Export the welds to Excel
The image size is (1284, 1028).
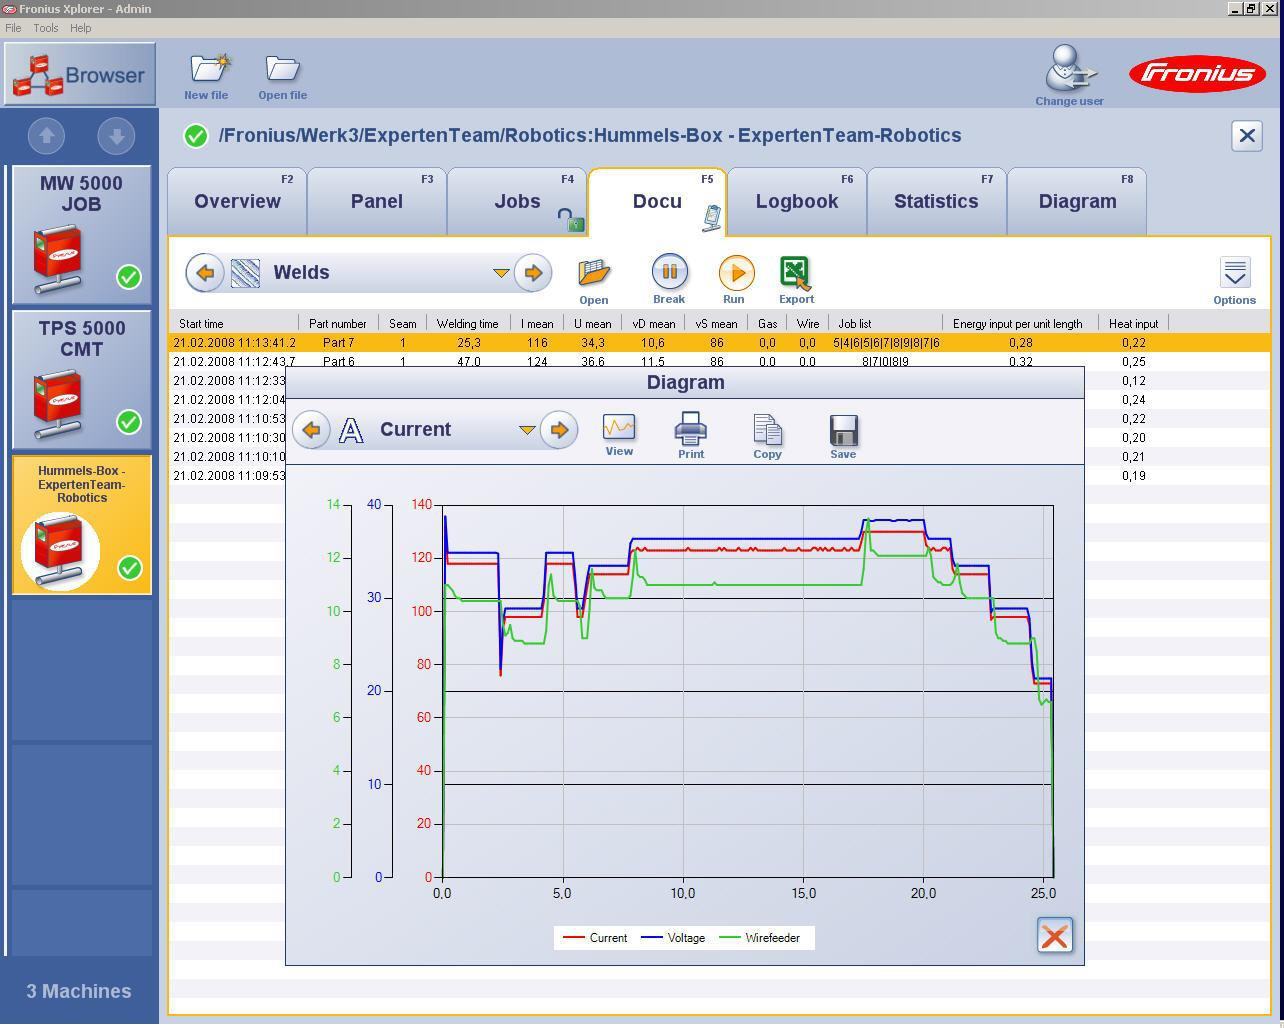point(796,280)
